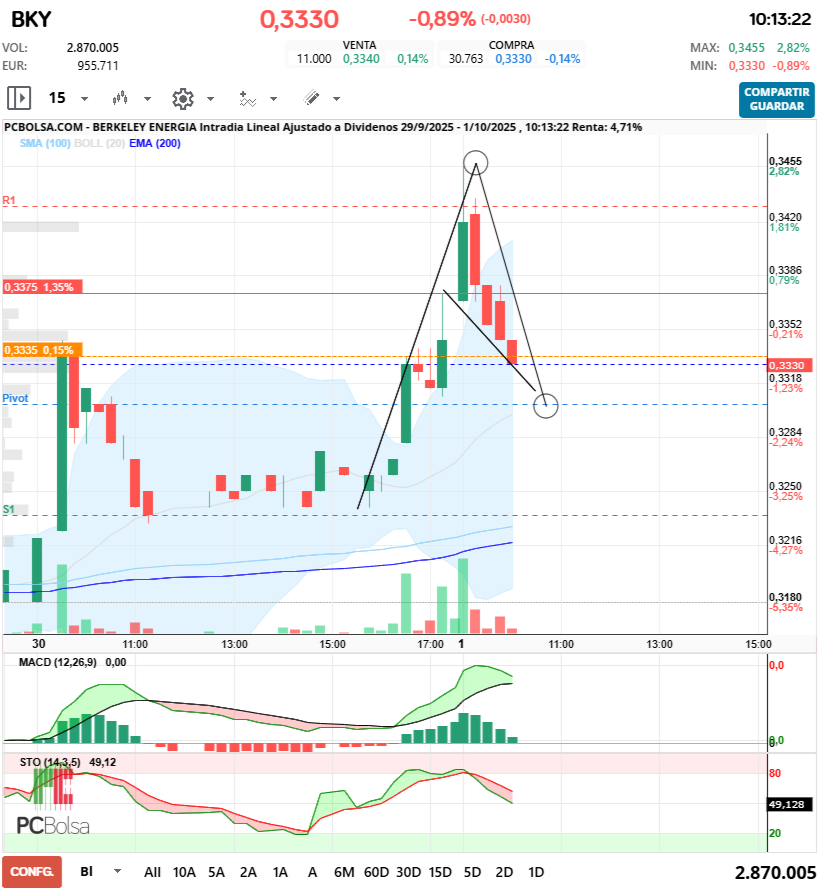Open the candlestick chart type icon
This screenshot has width=830, height=893.
point(121,98)
